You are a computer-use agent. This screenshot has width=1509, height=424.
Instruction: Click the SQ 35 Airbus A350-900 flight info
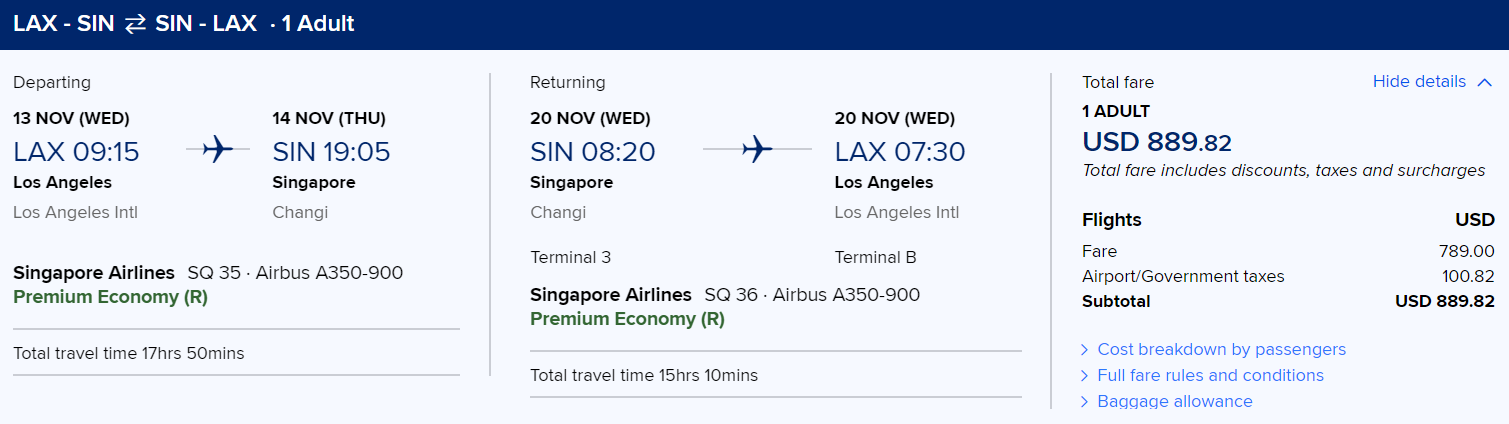(x=295, y=273)
